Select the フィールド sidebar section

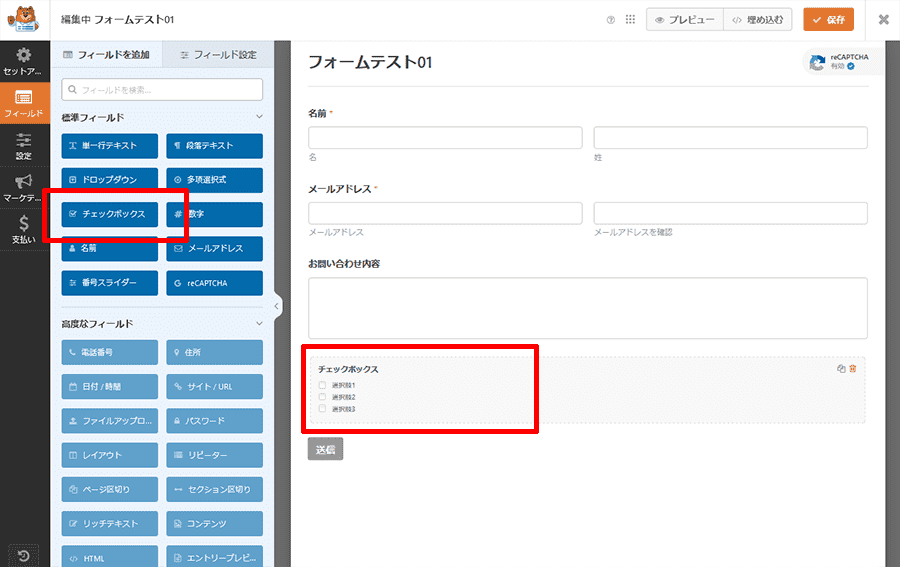pos(24,103)
